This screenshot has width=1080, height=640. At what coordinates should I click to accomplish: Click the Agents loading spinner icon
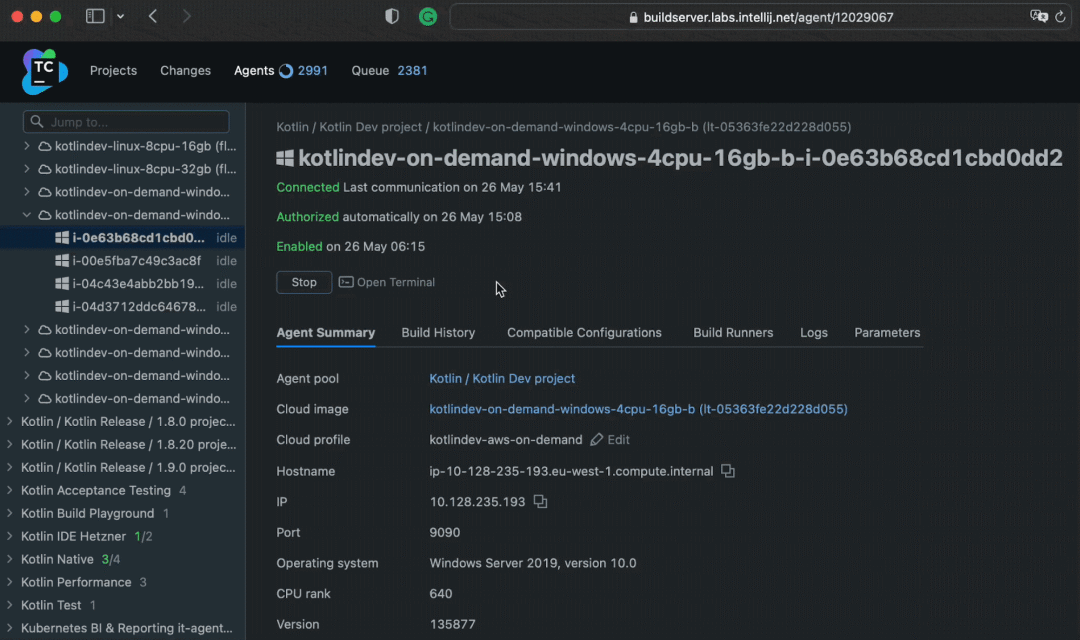pos(286,71)
